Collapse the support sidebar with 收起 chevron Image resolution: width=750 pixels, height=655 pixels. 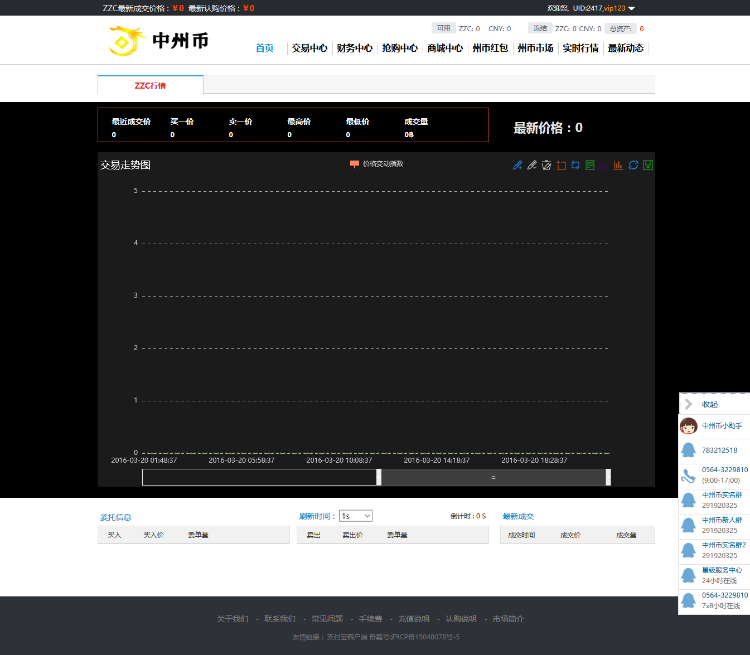688,404
